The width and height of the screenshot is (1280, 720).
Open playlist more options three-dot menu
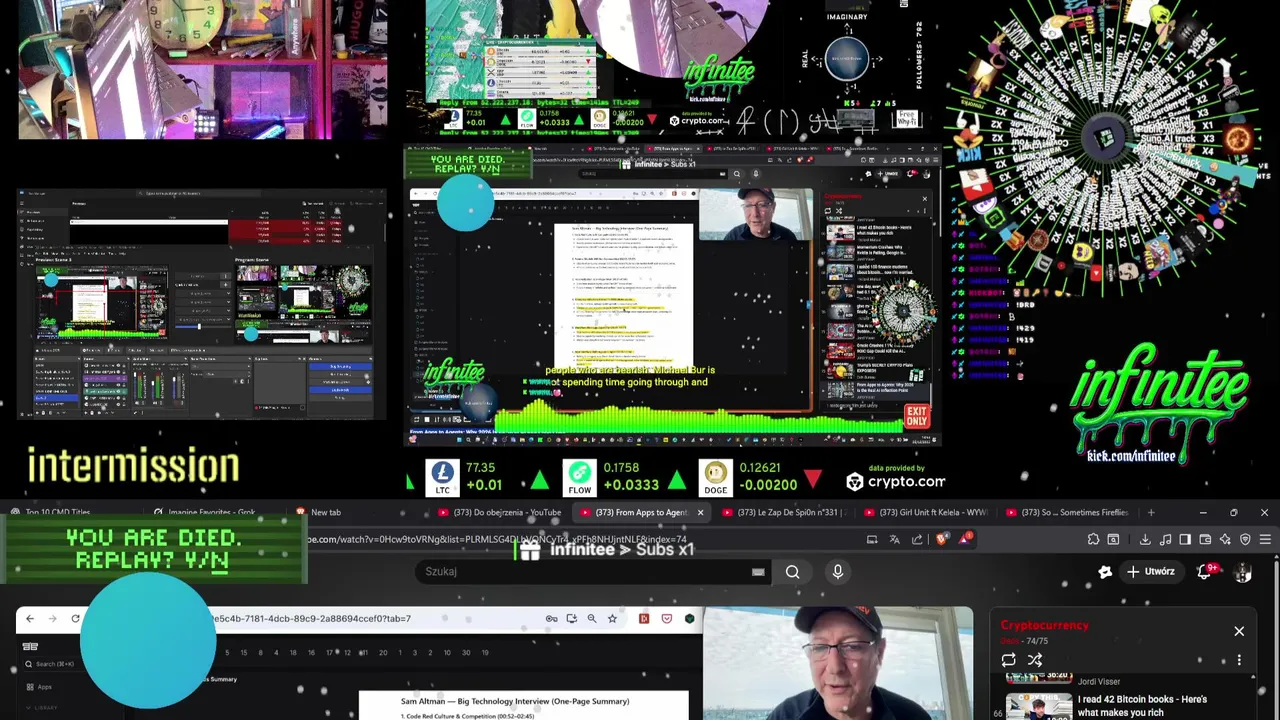point(1239,660)
